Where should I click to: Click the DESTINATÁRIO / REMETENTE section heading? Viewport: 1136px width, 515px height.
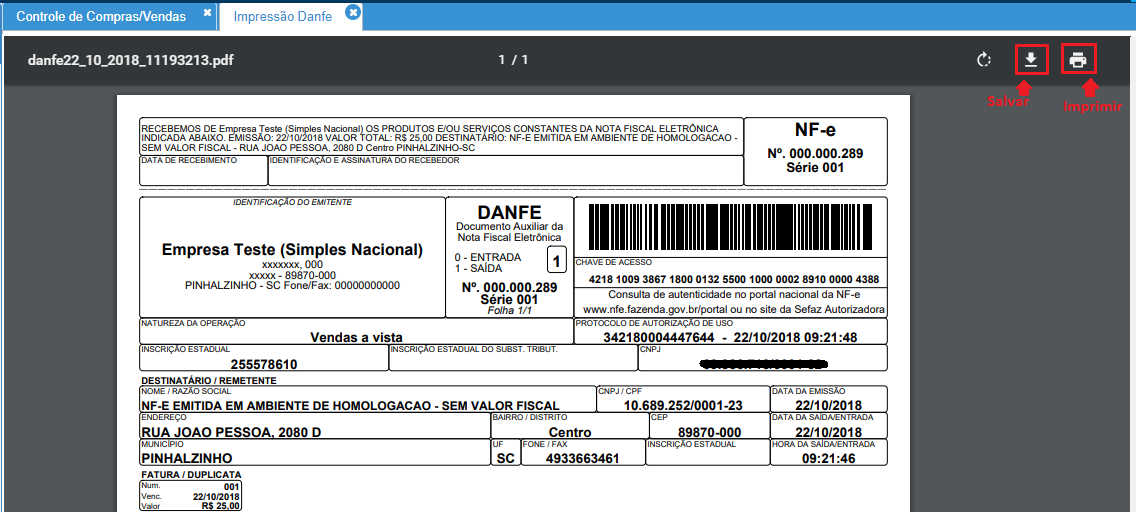pyautogui.click(x=209, y=380)
